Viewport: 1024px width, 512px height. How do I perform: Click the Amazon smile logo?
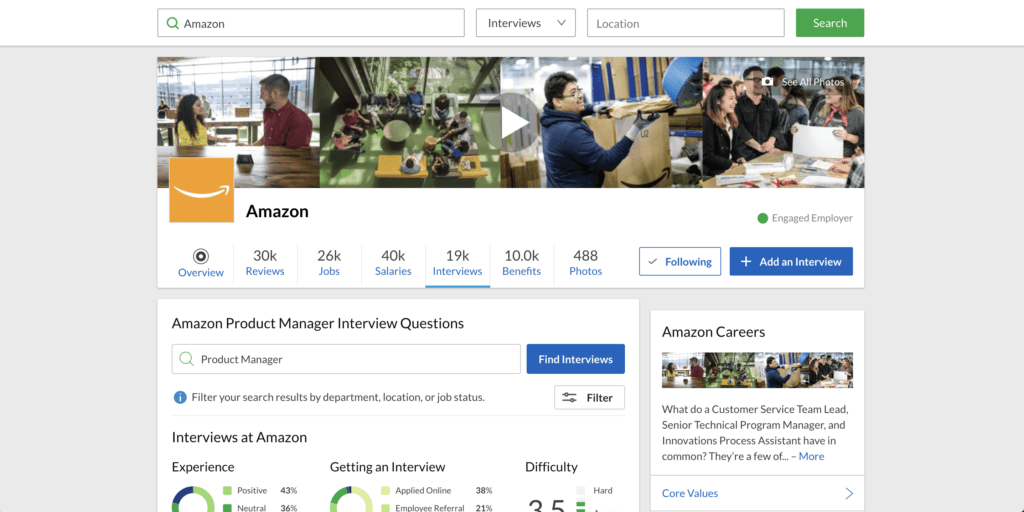(x=202, y=190)
